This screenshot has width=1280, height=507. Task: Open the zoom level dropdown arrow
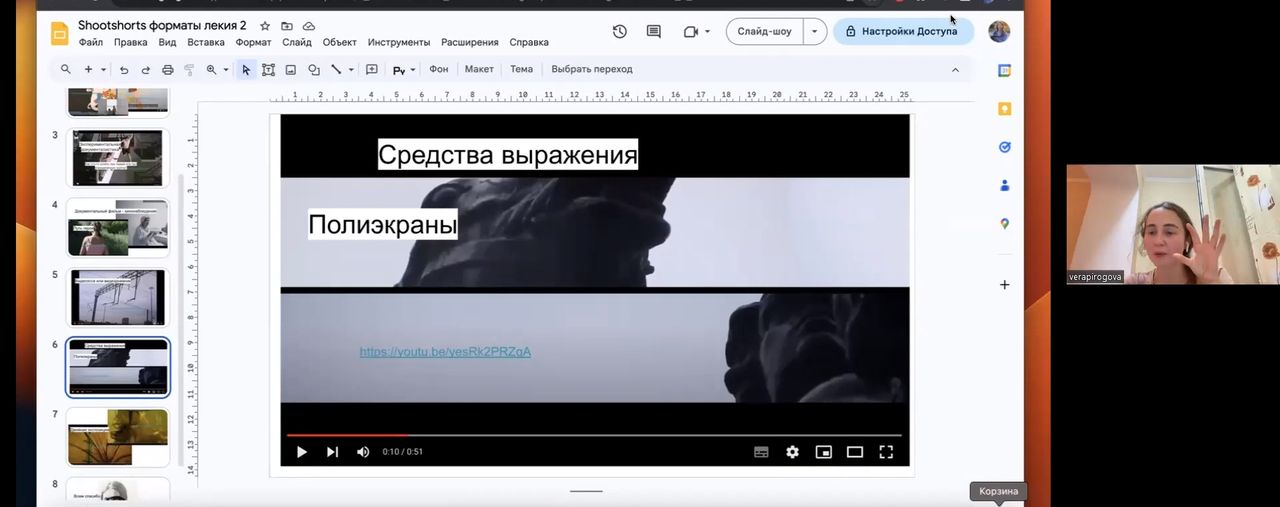click(x=226, y=70)
